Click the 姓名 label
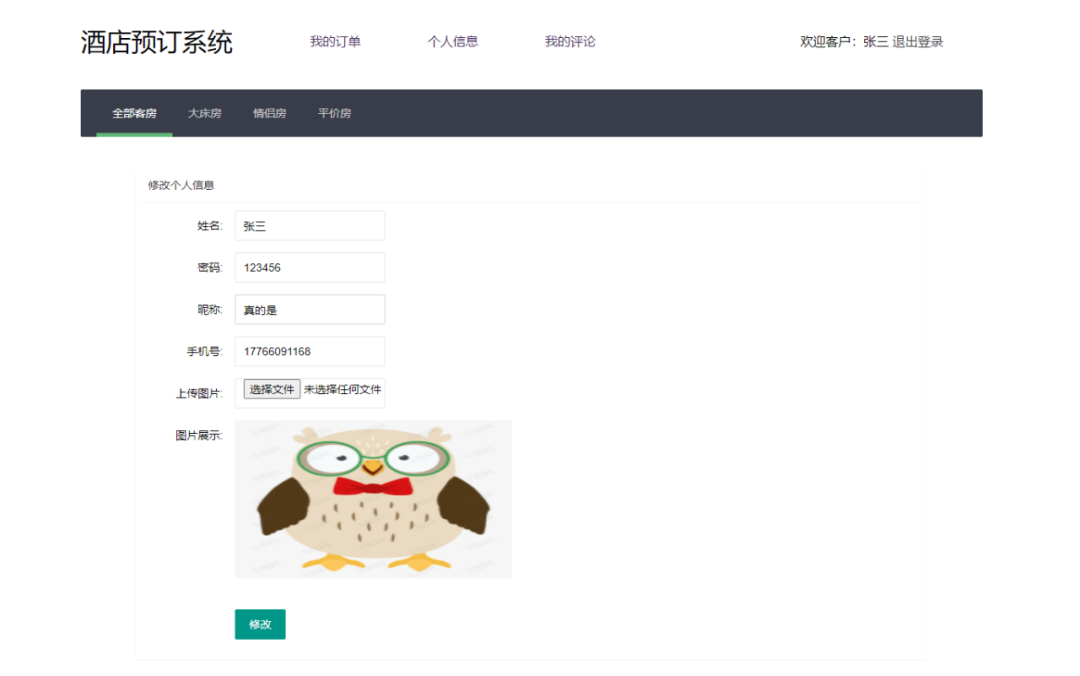 click(209, 225)
